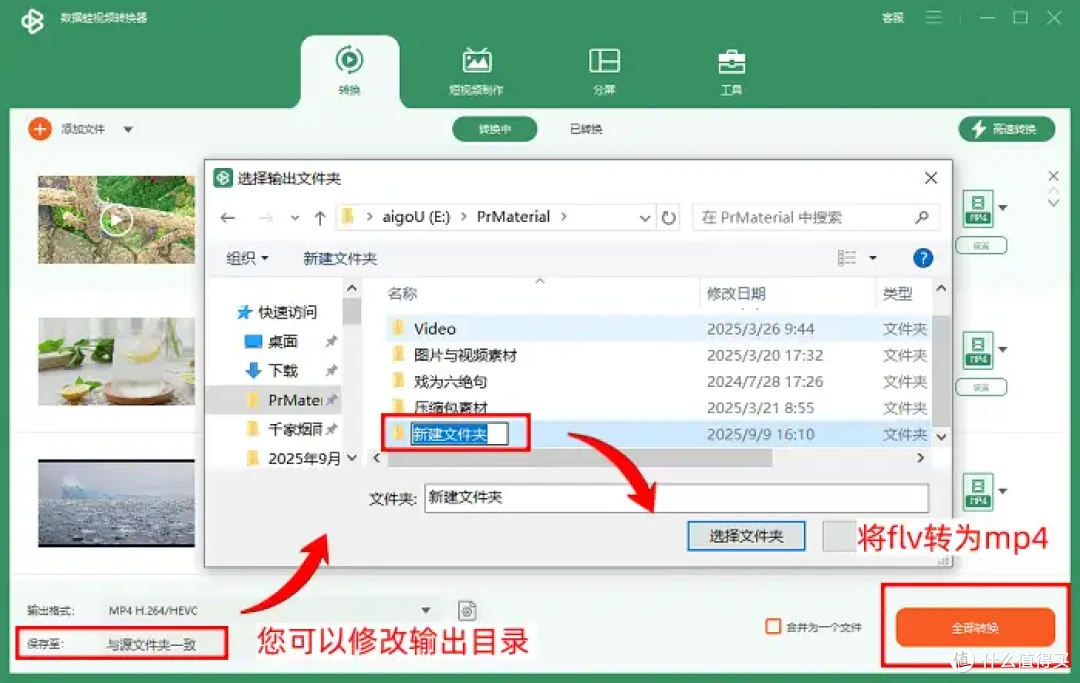Open the Convert tab
Viewport: 1080px width, 683px height.
349,71
